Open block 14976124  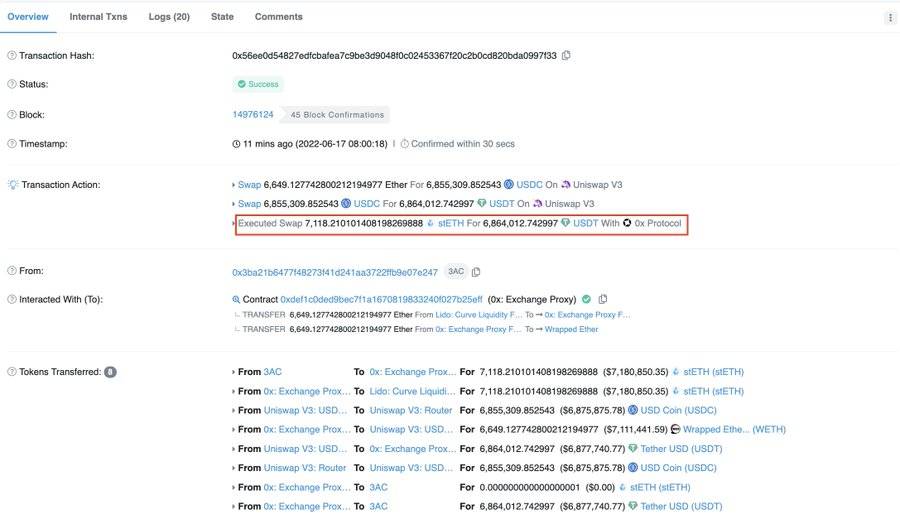pyautogui.click(x=253, y=114)
